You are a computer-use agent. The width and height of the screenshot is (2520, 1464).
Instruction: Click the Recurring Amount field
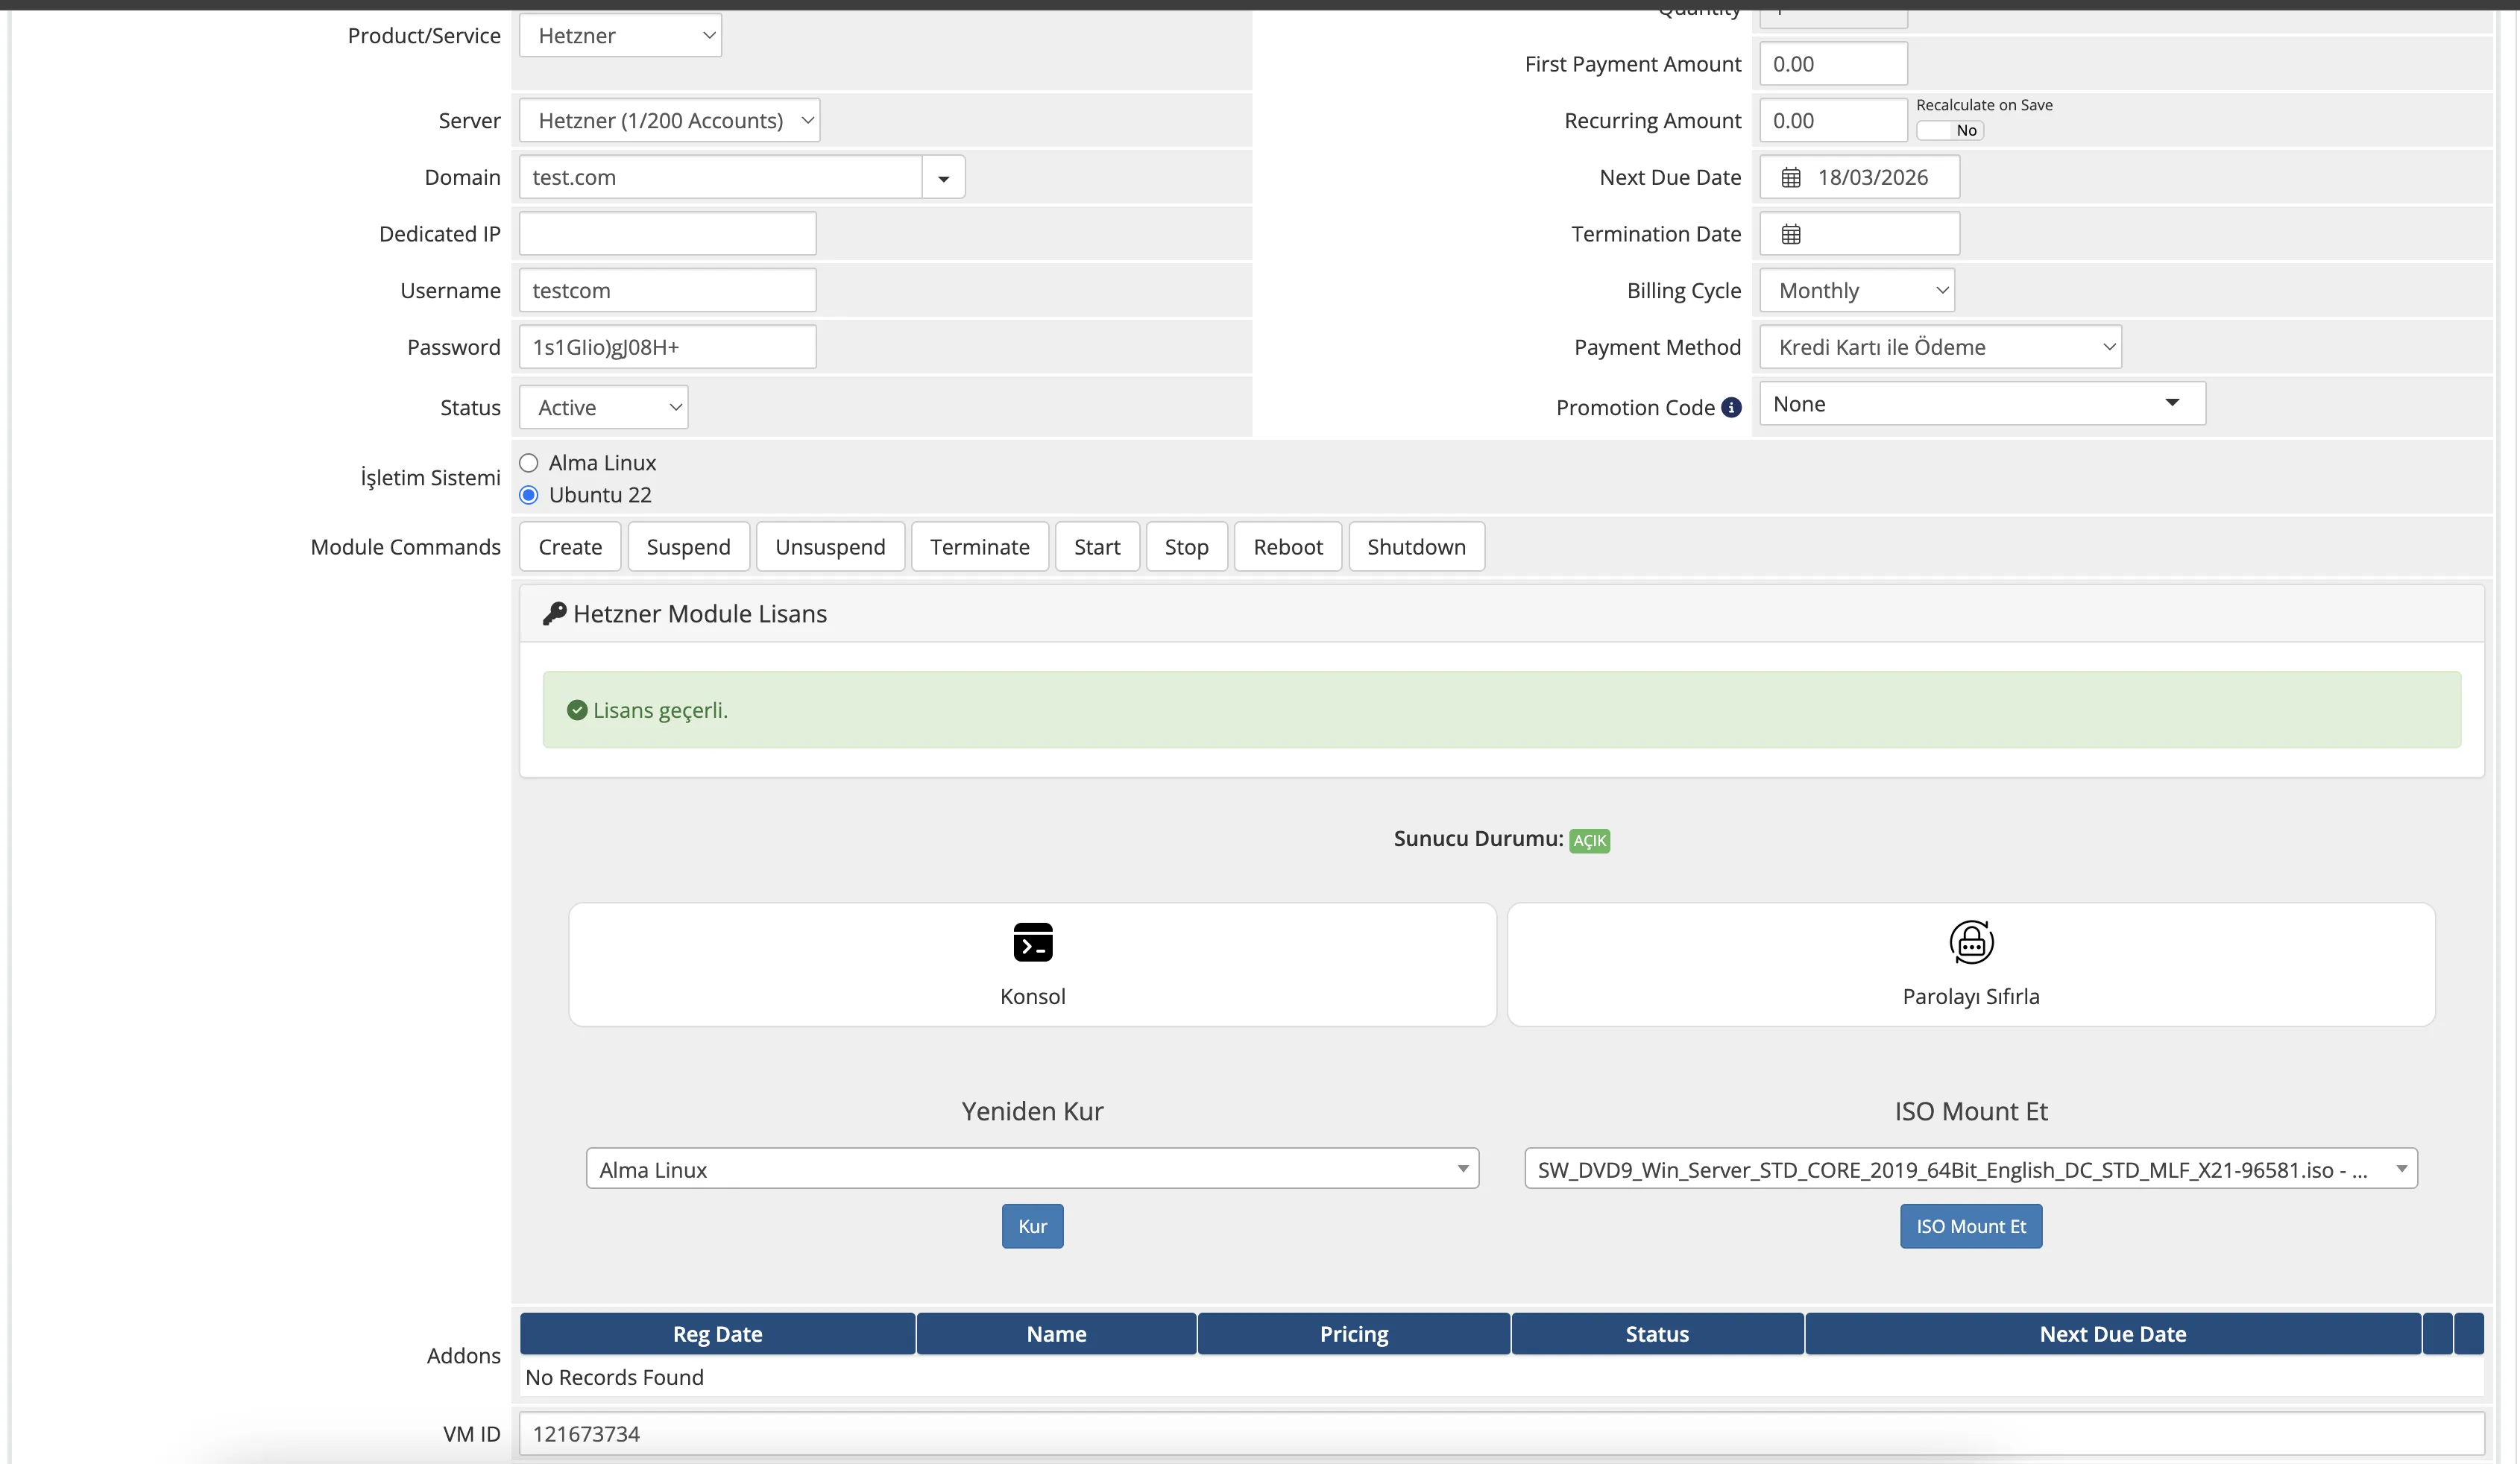click(1833, 120)
